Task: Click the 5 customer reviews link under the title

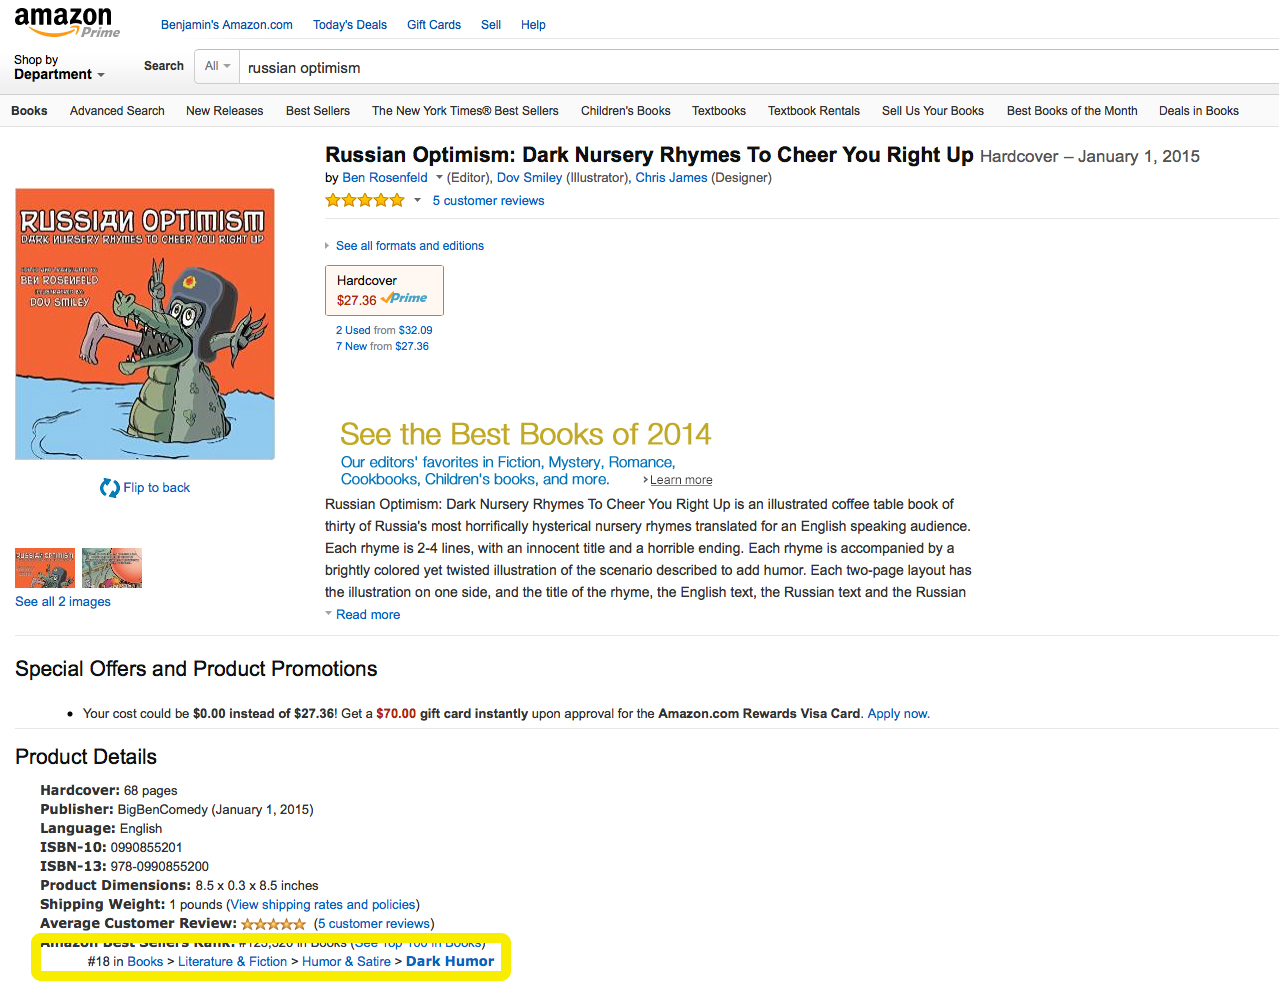Action: (x=488, y=201)
